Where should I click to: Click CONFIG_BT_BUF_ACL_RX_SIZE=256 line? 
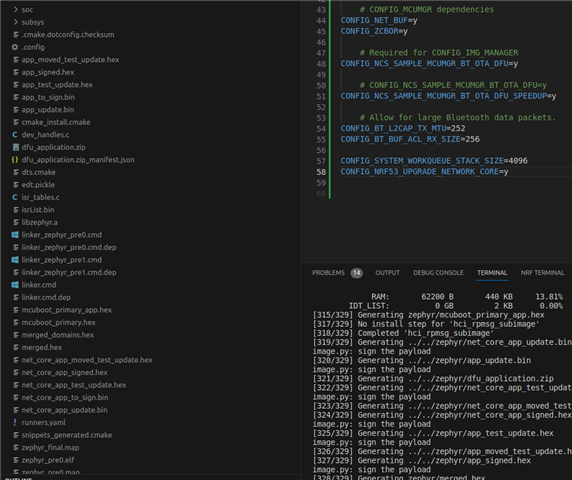click(x=410, y=139)
